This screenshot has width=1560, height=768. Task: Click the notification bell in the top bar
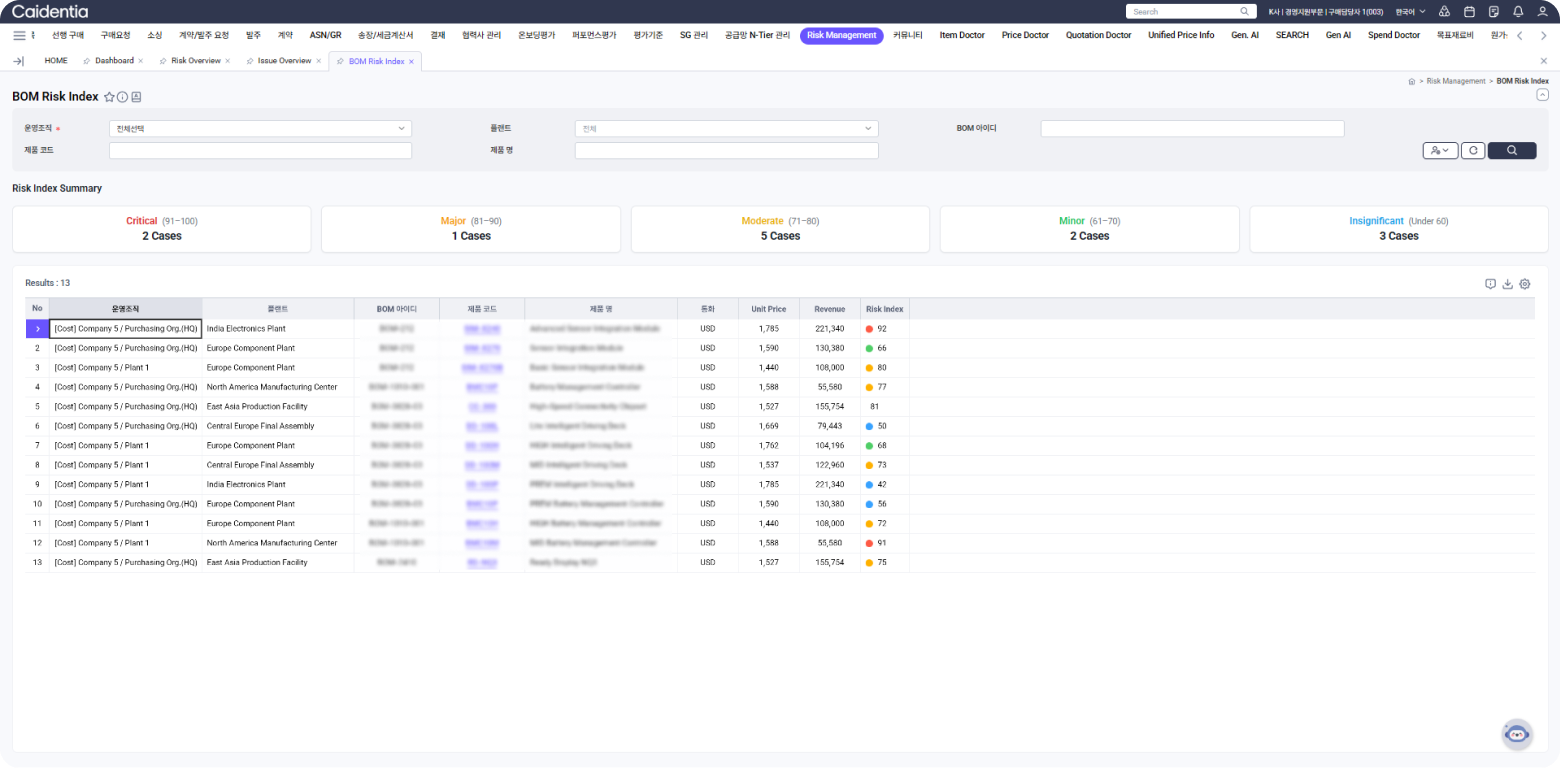1518,12
